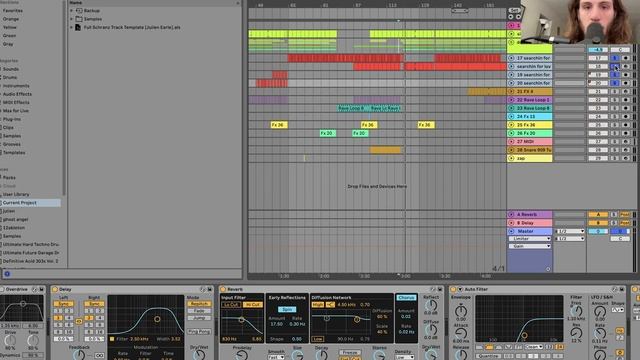Screen dimensions: 640x360
Task: Click the Delay stereo link icon
Action: pyautogui.click(x=79, y=322)
